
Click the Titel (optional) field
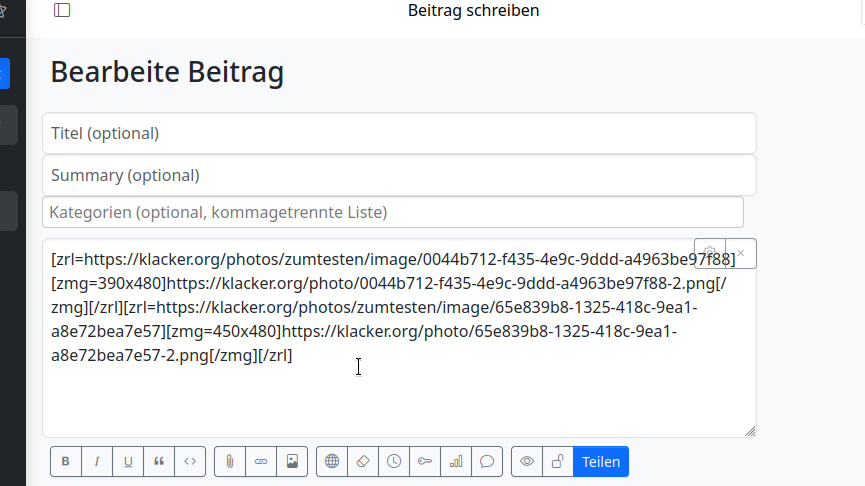[x=399, y=133]
